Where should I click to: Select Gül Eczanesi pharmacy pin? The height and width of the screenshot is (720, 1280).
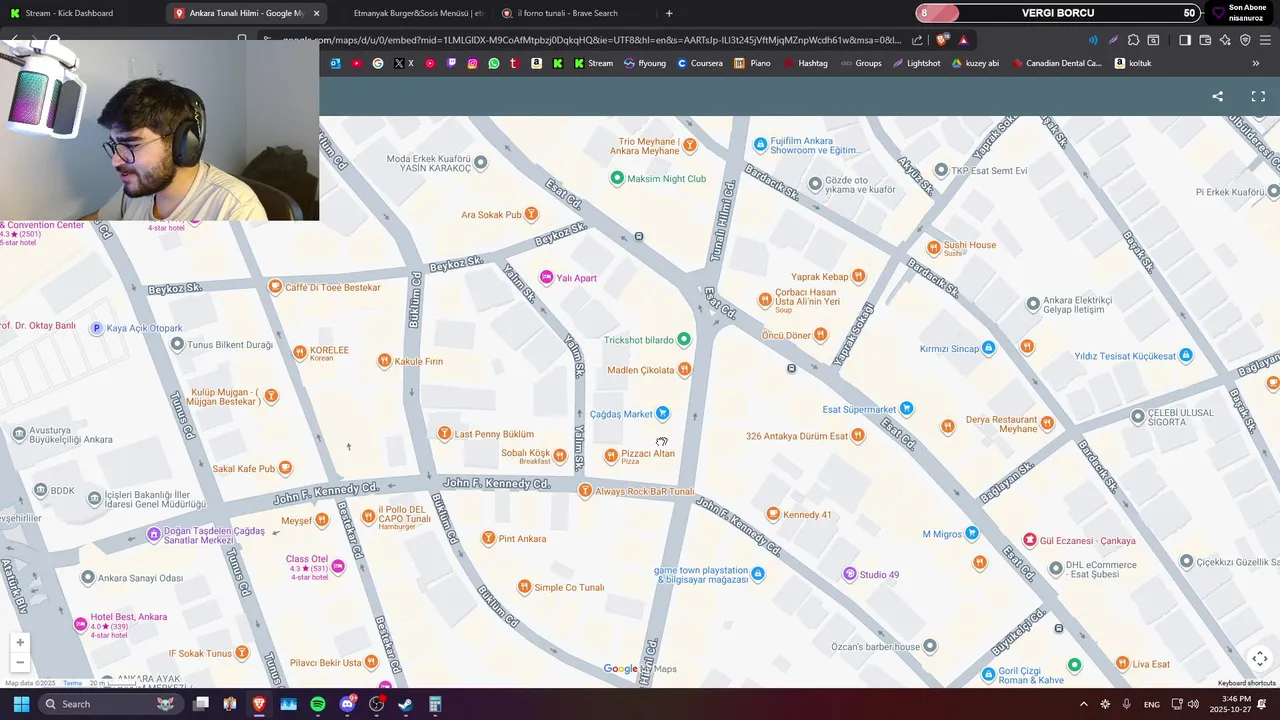coord(1029,541)
